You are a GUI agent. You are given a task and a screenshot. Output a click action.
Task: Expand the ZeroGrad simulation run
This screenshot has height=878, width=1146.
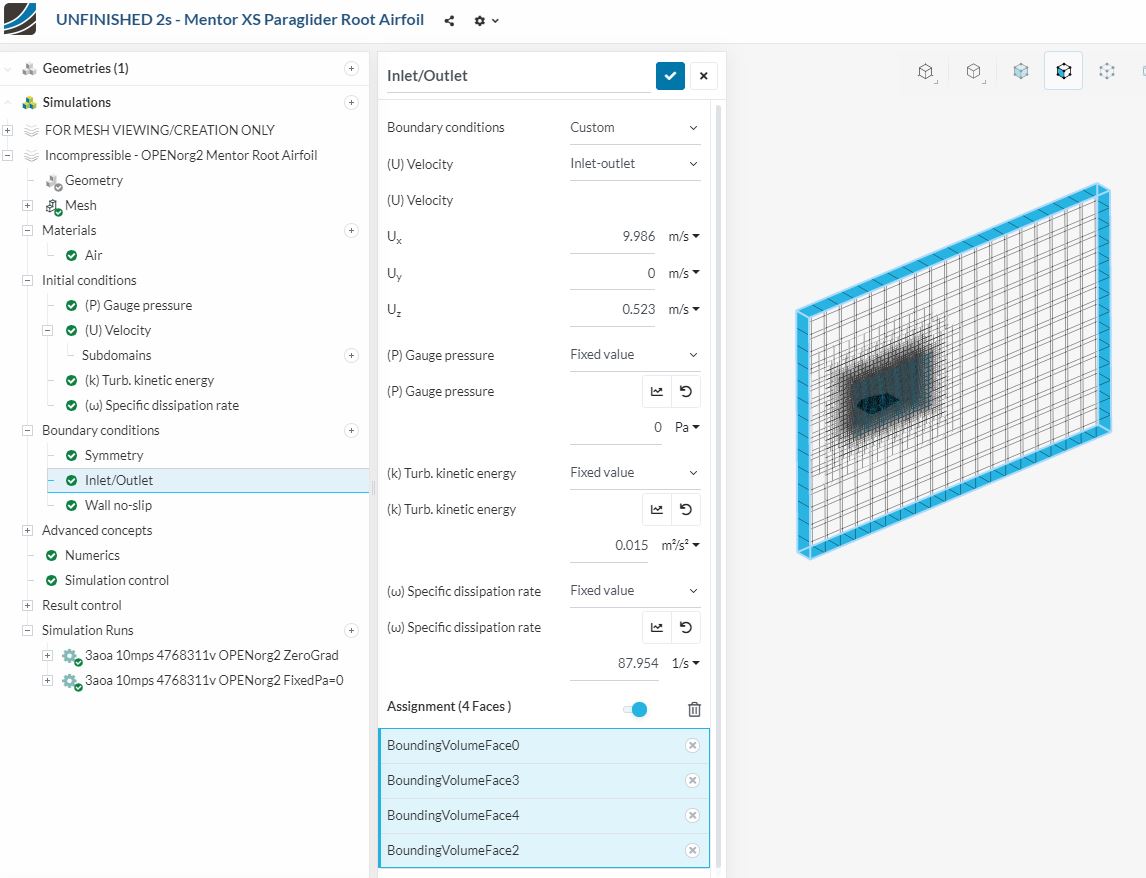coord(48,655)
